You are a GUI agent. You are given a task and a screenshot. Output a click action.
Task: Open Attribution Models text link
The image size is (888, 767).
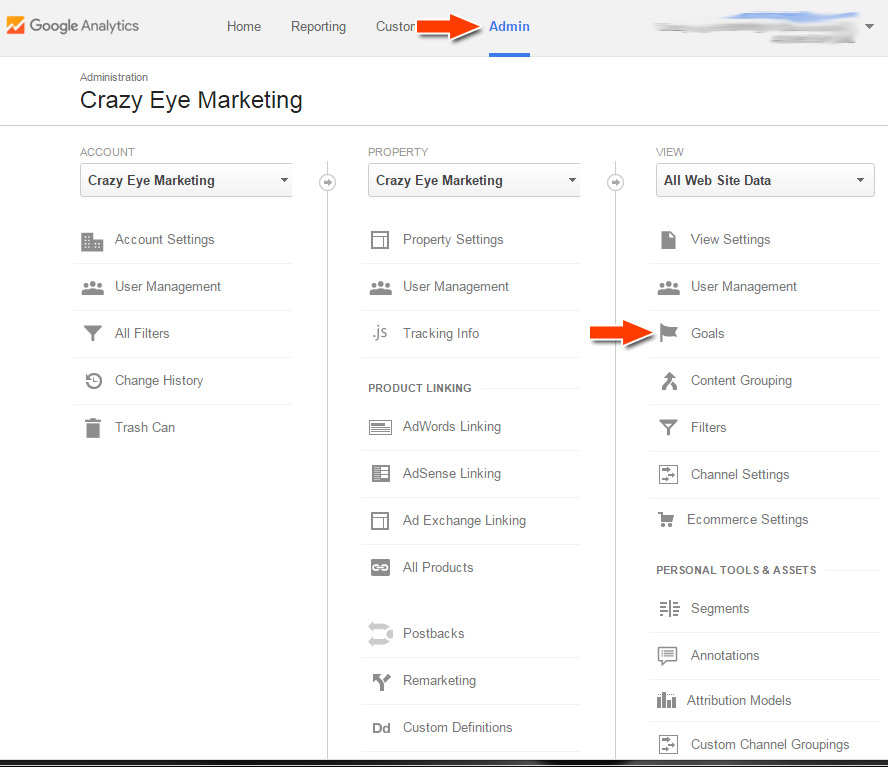pos(739,700)
